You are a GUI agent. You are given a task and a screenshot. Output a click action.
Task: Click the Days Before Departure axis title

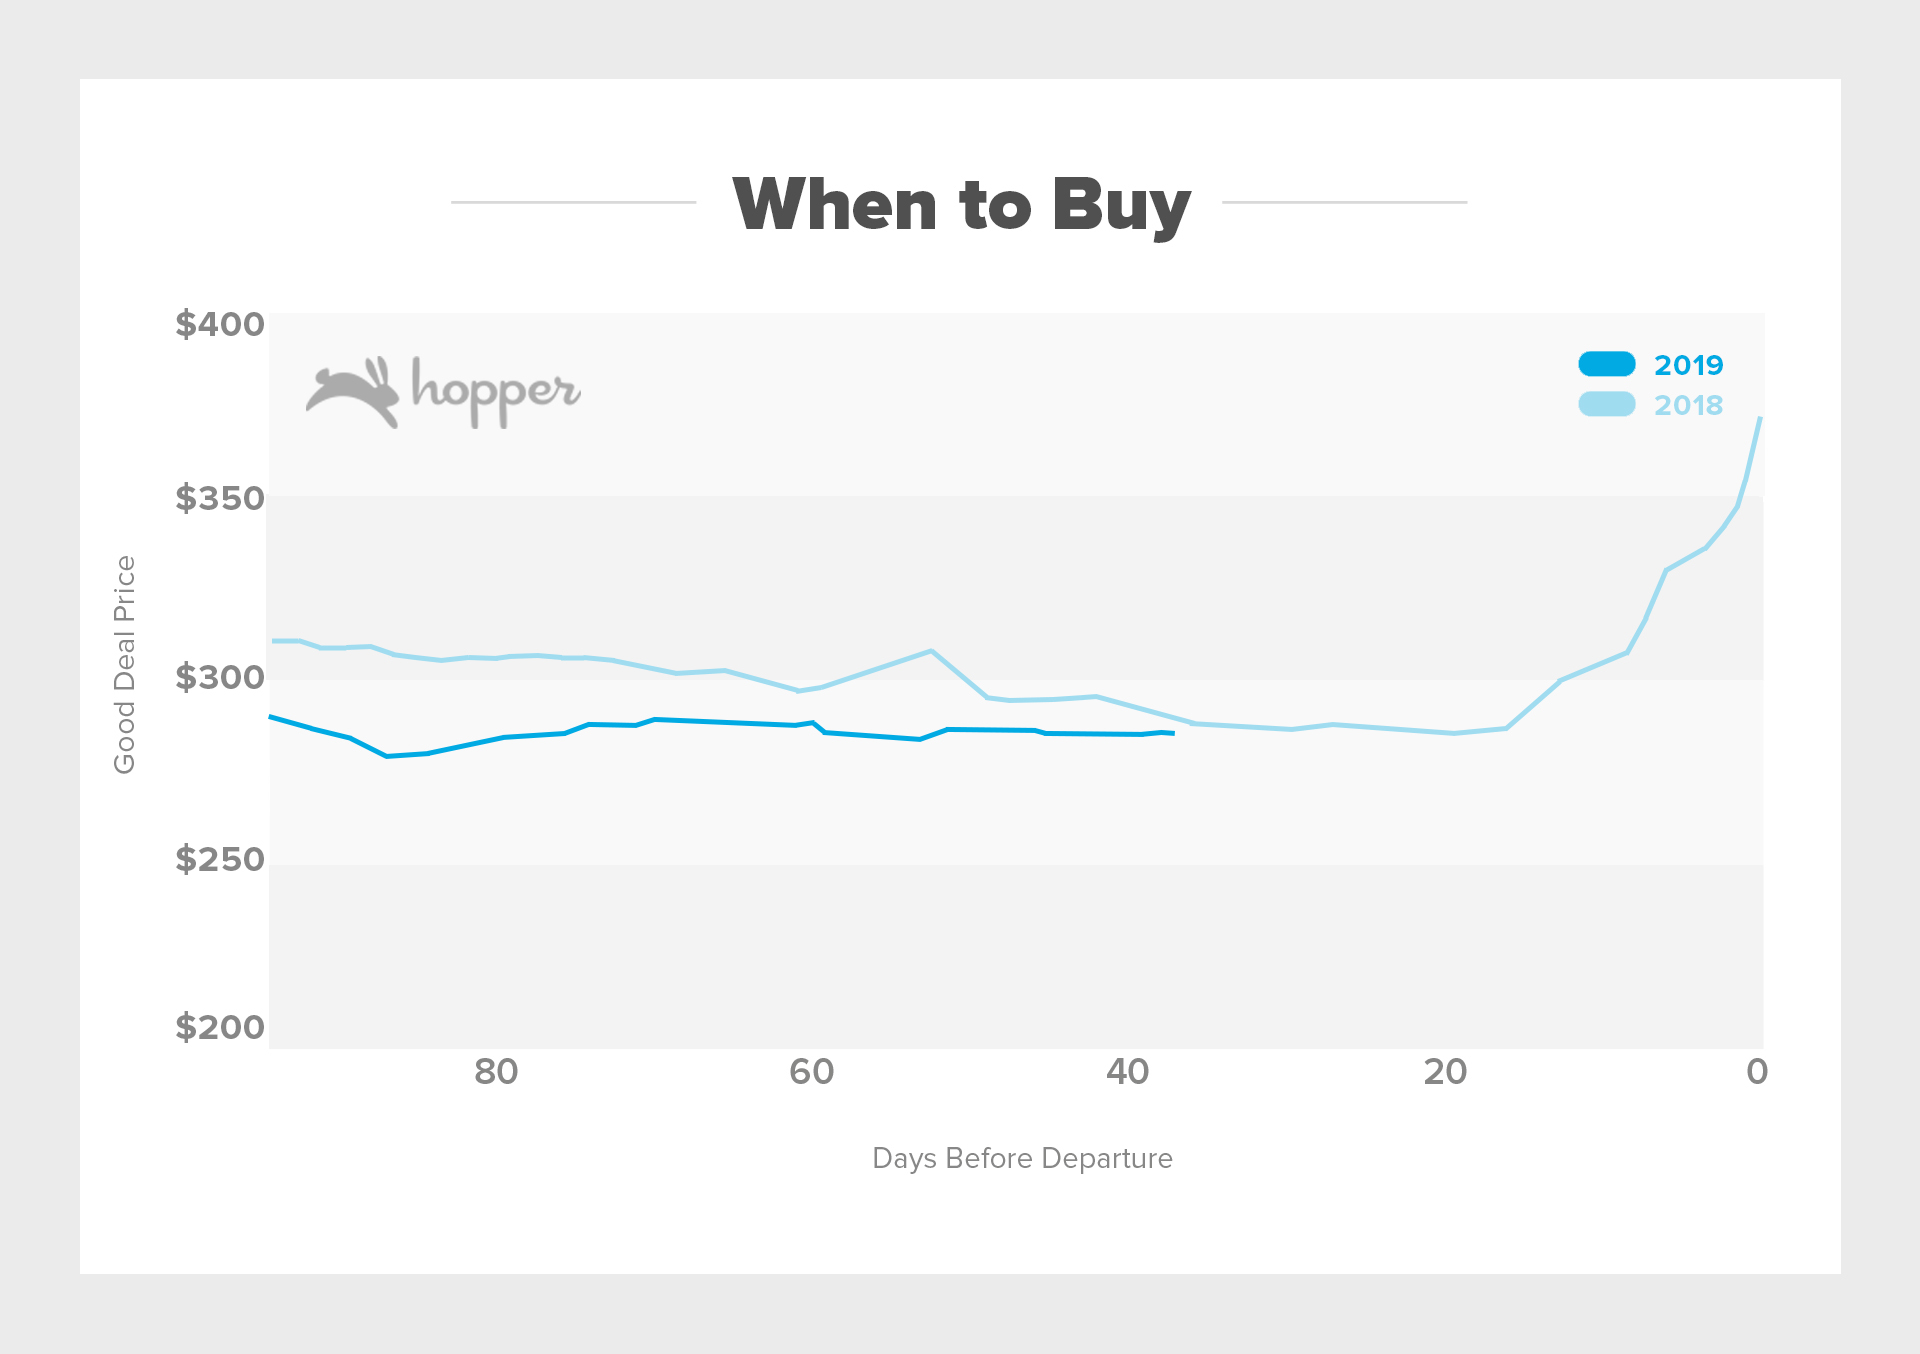[1022, 1159]
